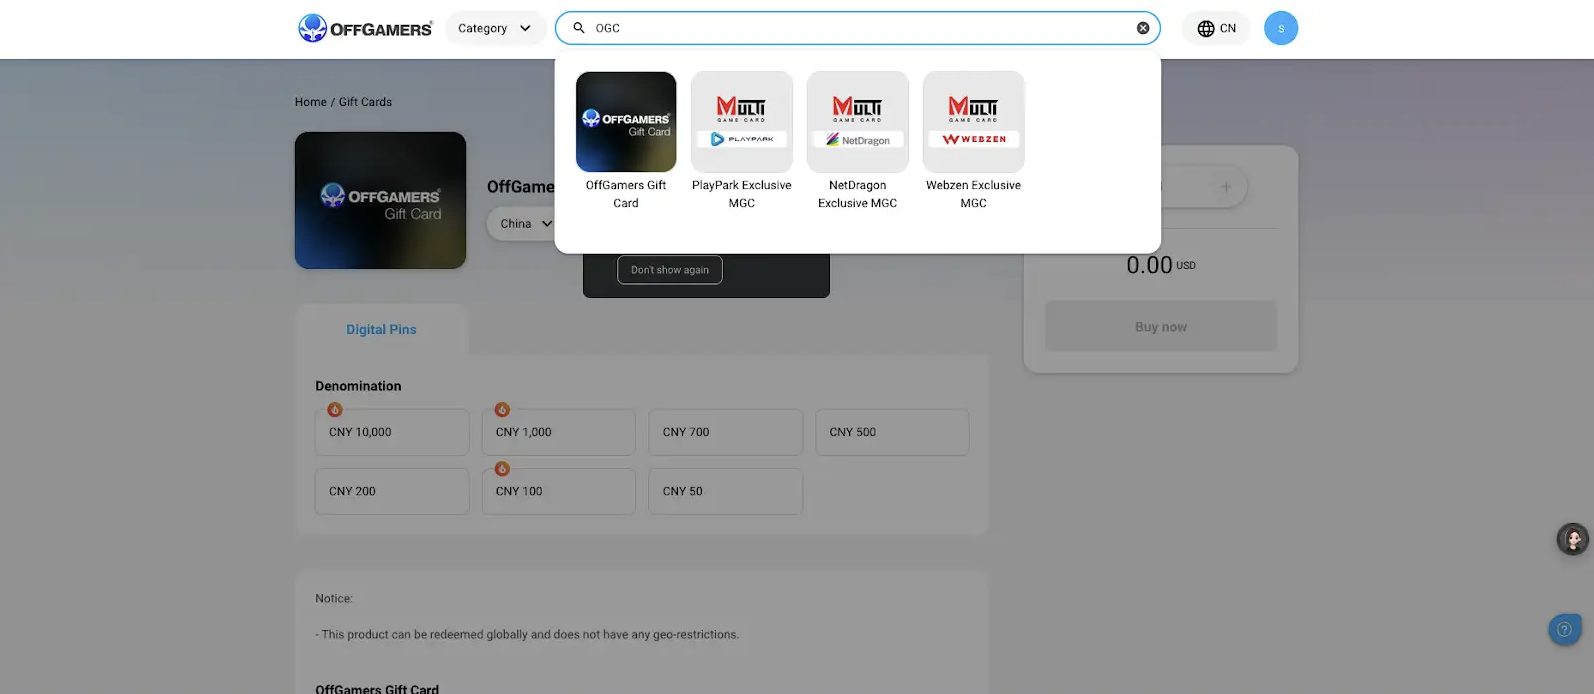Open the Category dropdown menu
This screenshot has width=1594, height=694.
pyautogui.click(x=495, y=28)
